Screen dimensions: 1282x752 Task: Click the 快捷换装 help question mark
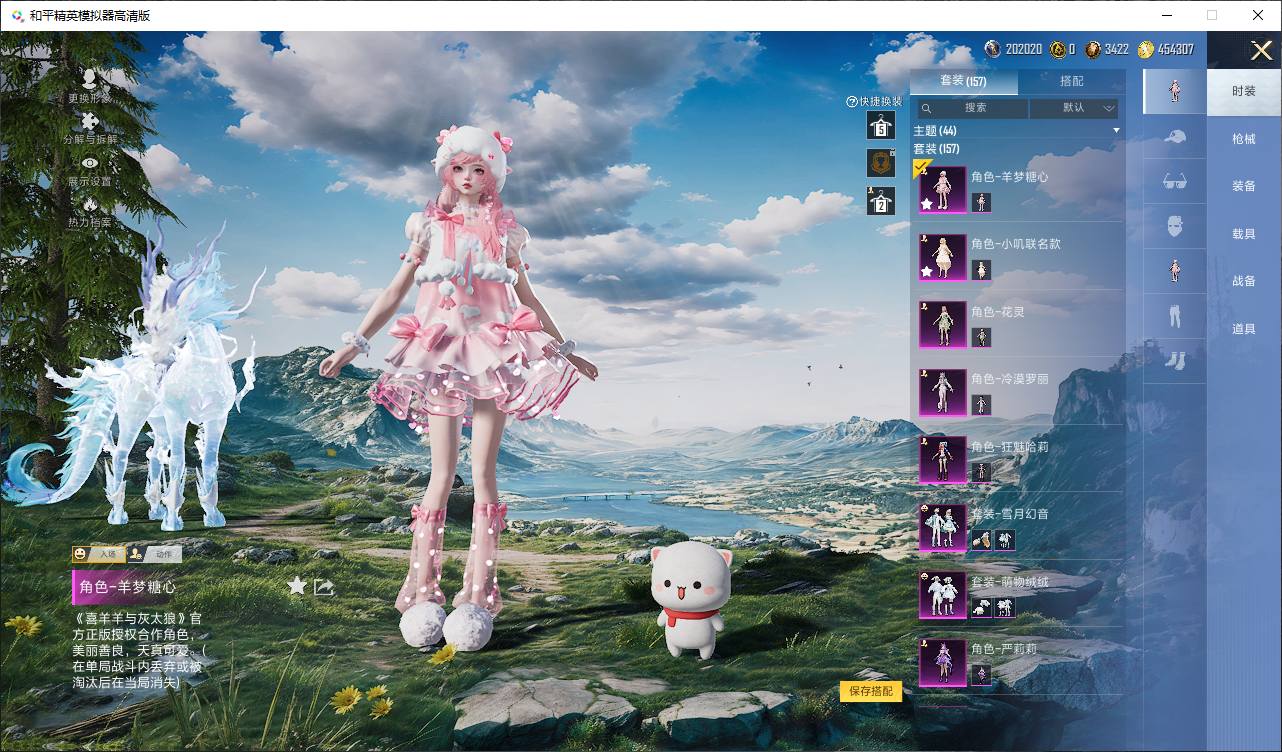(852, 101)
